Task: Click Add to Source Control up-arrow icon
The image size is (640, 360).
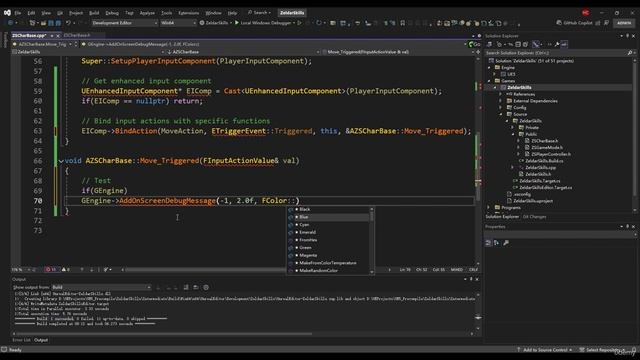Action: click(x=518, y=350)
